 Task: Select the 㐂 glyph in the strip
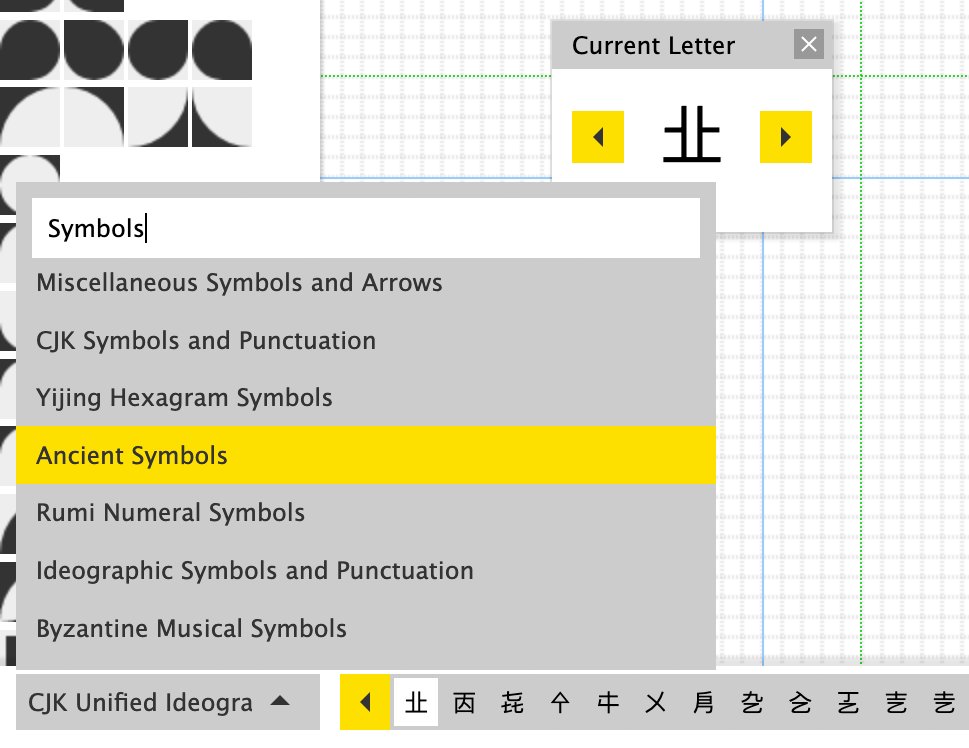(512, 702)
